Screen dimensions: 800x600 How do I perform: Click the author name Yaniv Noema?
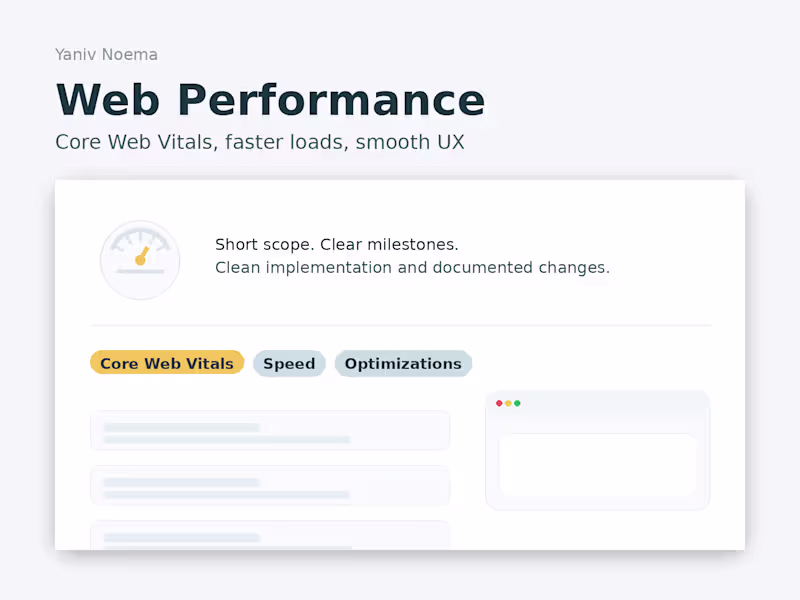[106, 54]
